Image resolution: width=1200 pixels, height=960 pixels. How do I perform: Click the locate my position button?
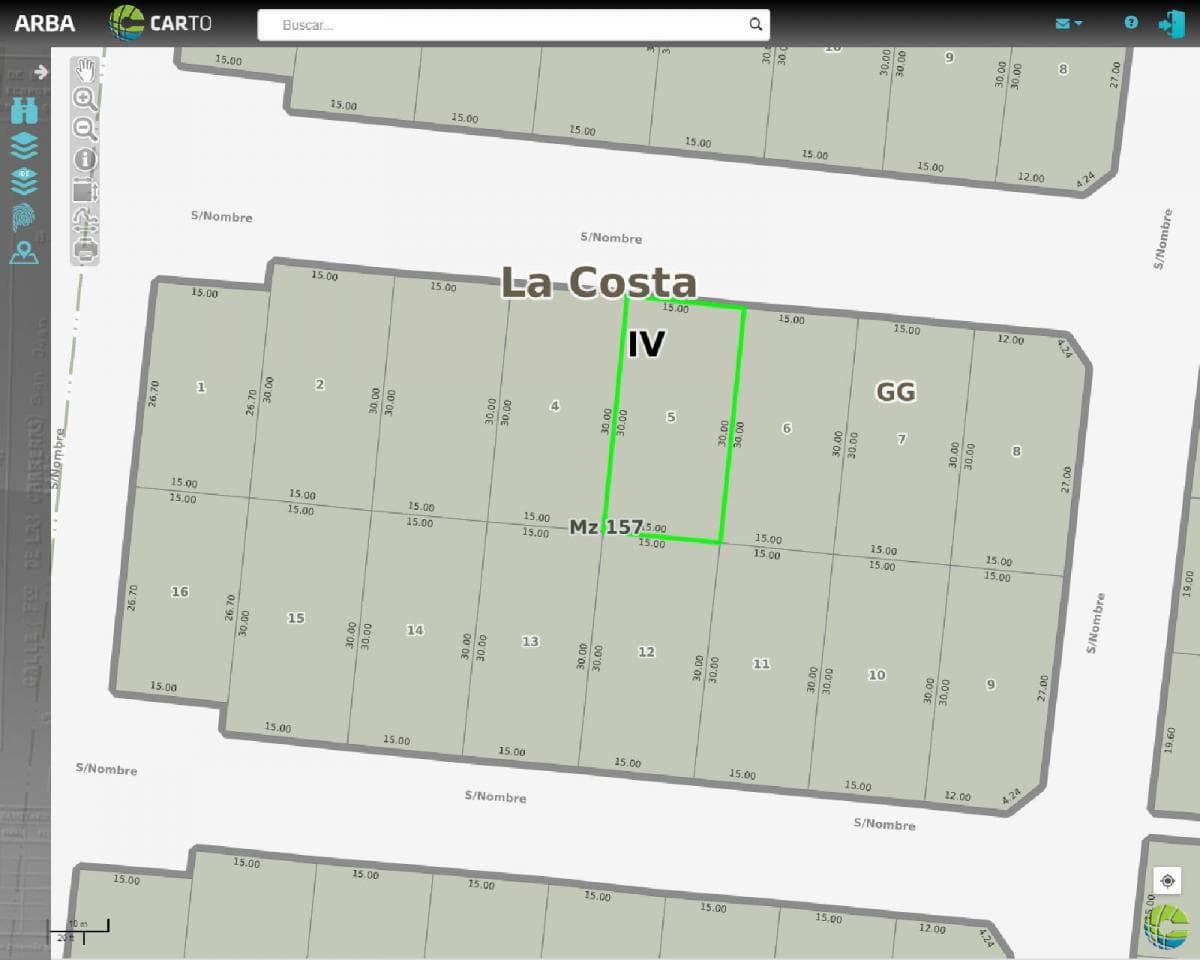pos(1167,881)
